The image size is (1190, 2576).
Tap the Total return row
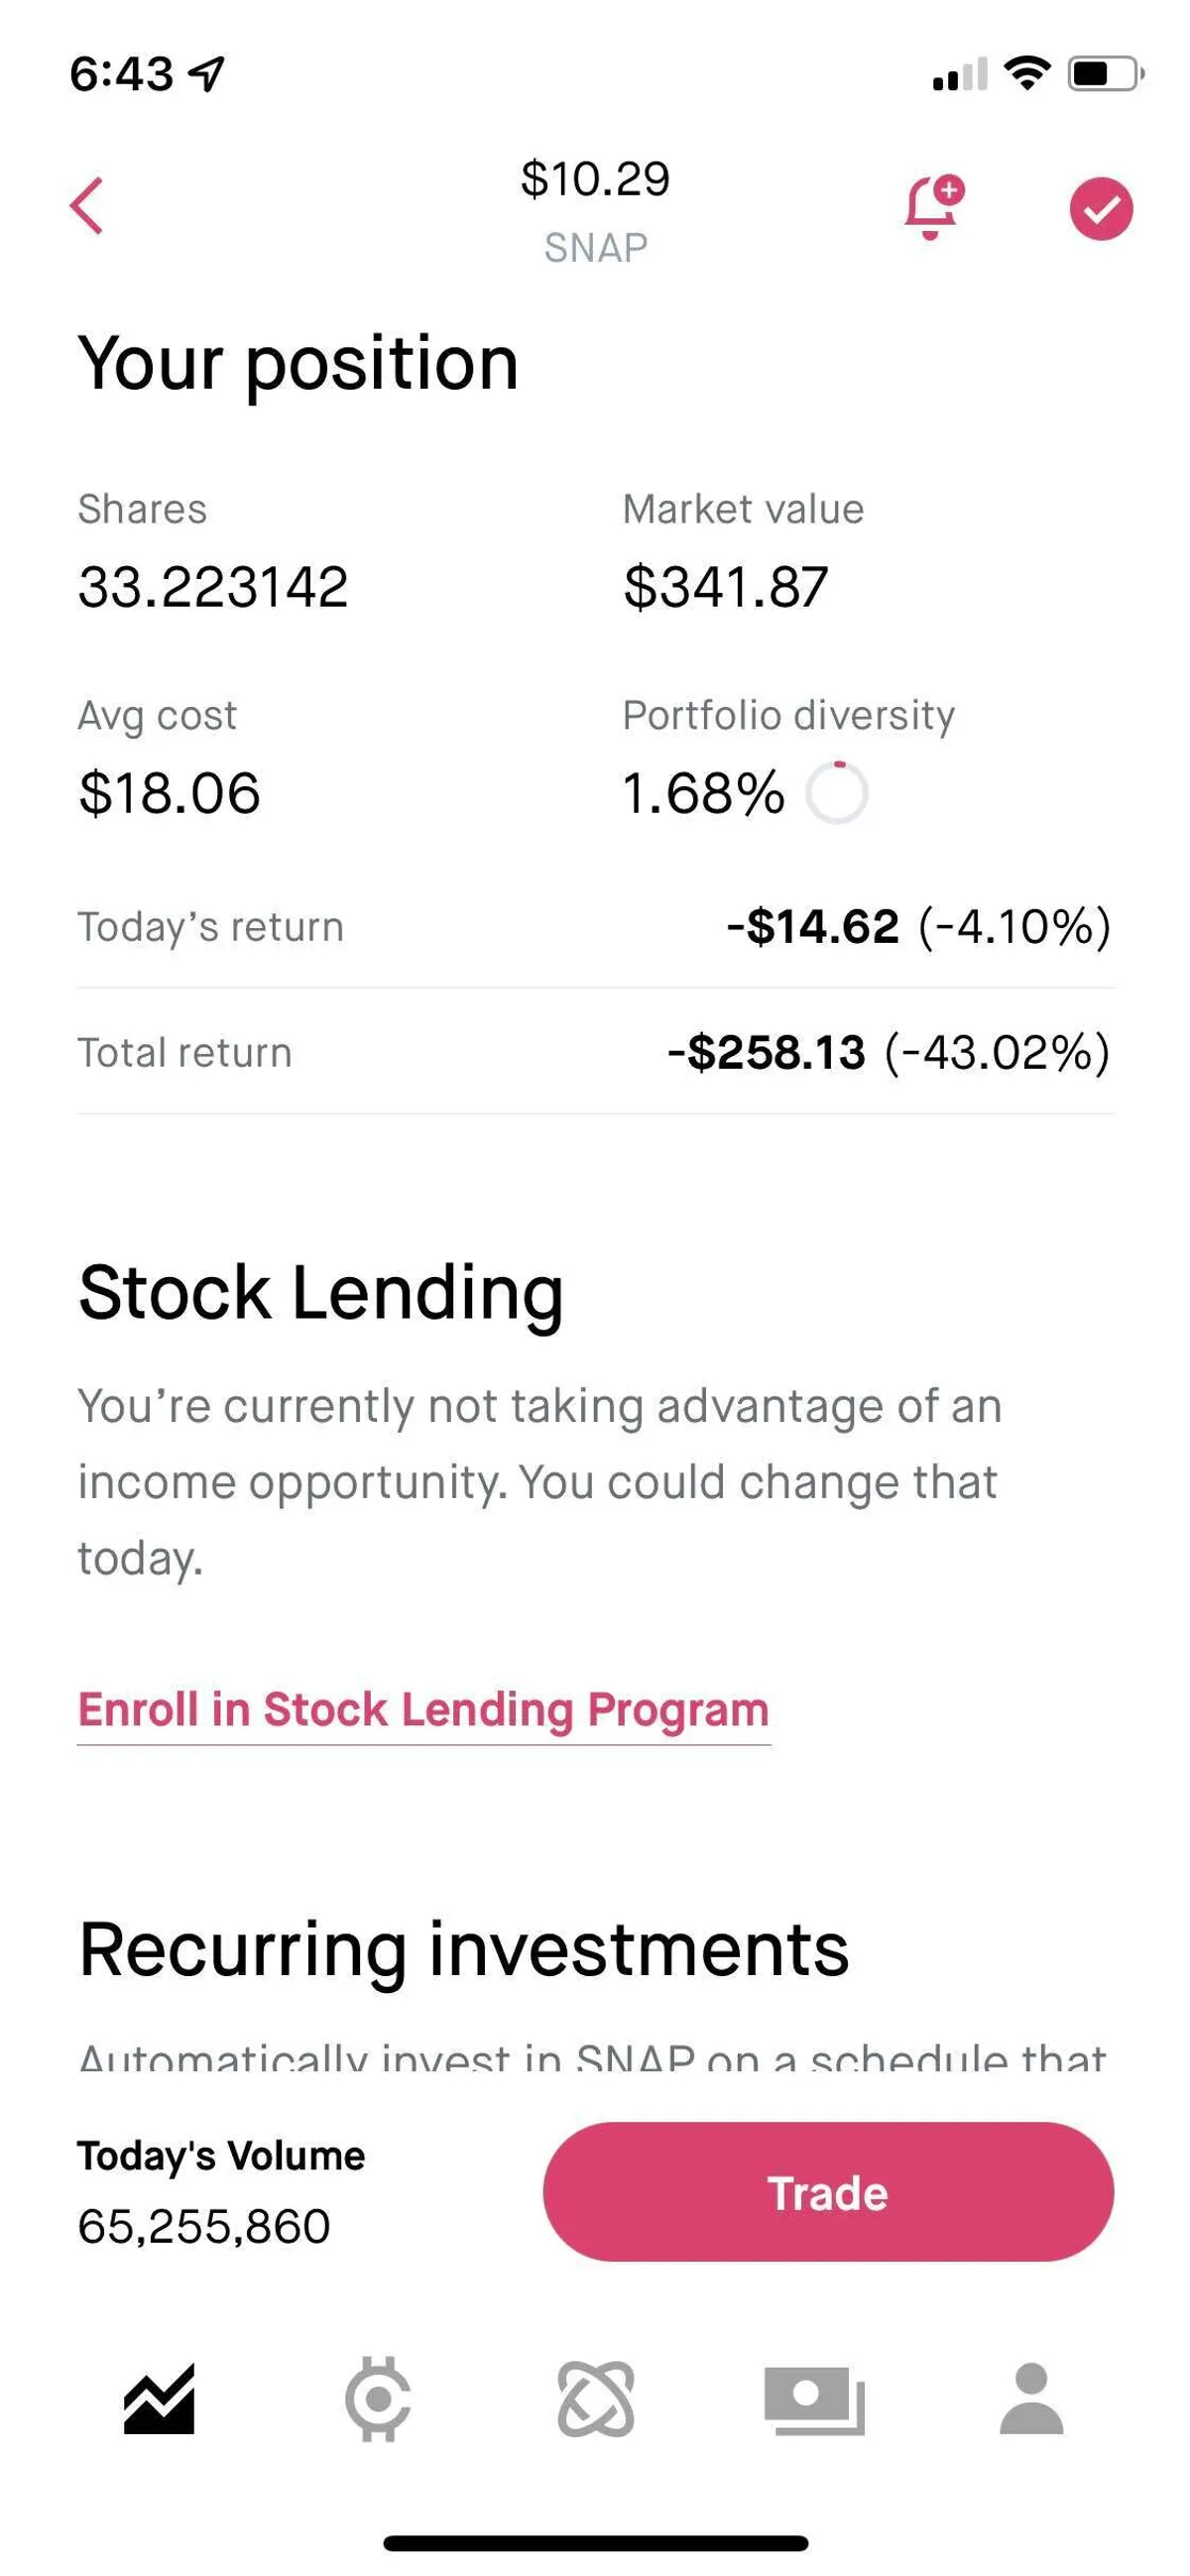coord(595,1052)
